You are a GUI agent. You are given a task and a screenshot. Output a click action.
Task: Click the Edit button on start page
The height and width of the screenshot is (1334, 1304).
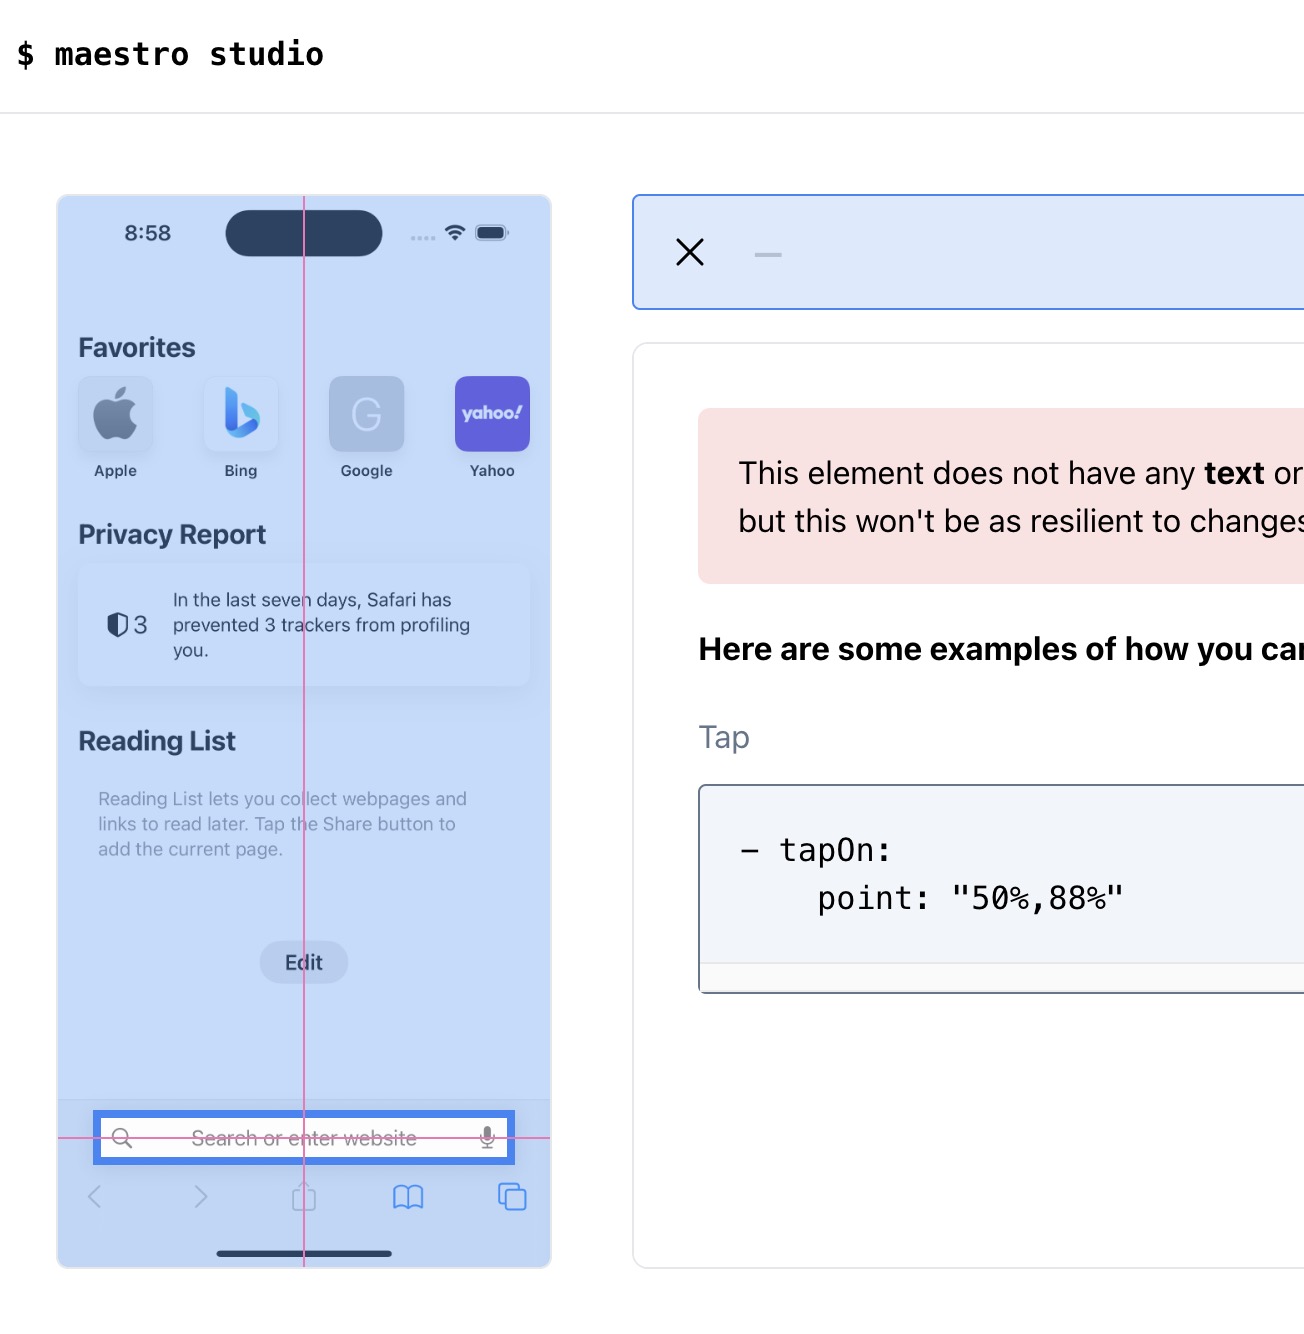click(x=304, y=962)
